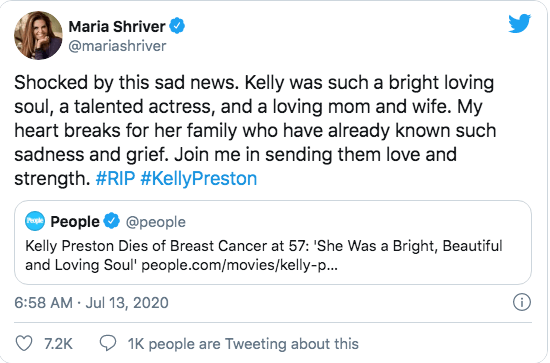This screenshot has height=363, width=550.
Task: Click the info icon beside the date
Action: point(522,302)
